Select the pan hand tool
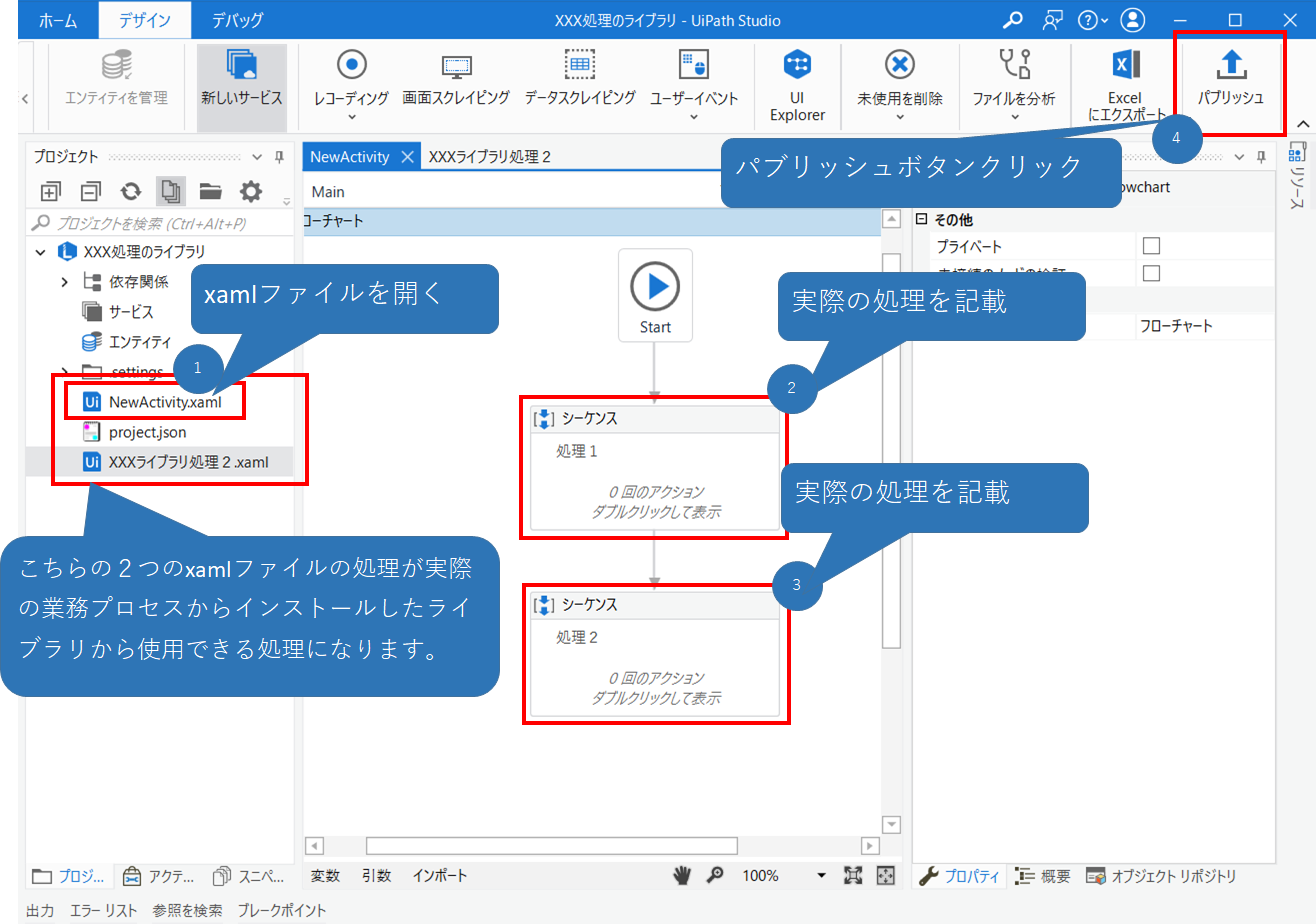Screen dimensions: 1316x924 coord(682,875)
